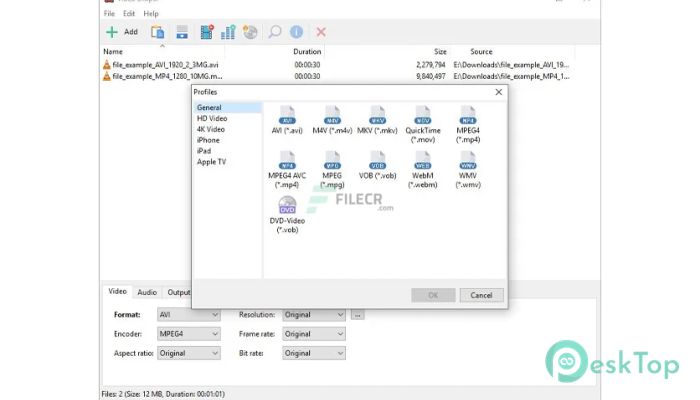
Task: Select 4K Video profile category
Action: [211, 129]
